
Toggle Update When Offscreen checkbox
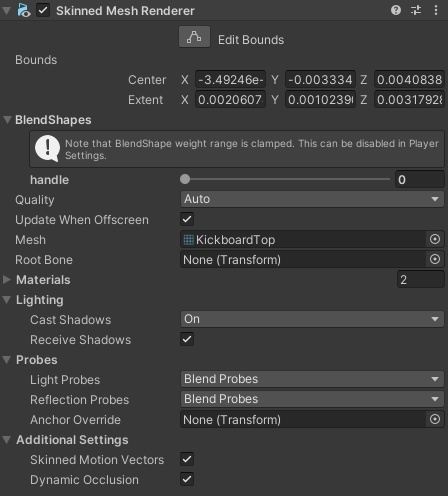pyautogui.click(x=187, y=219)
